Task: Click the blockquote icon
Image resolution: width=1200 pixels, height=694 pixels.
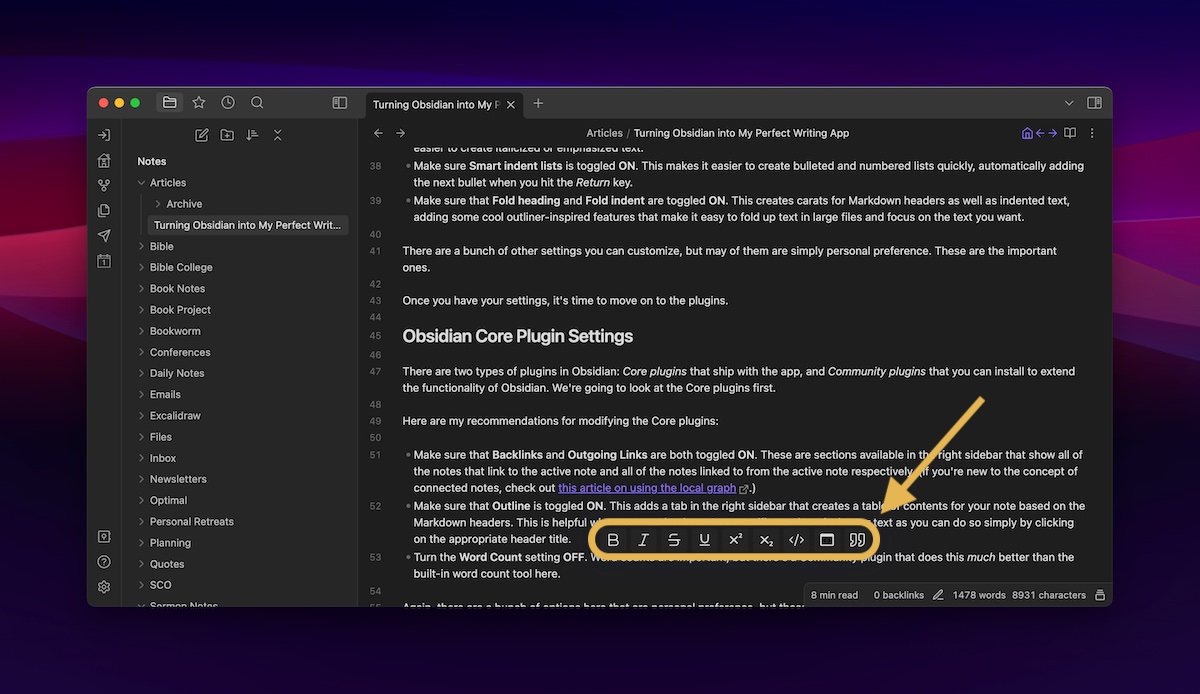Action: point(857,540)
